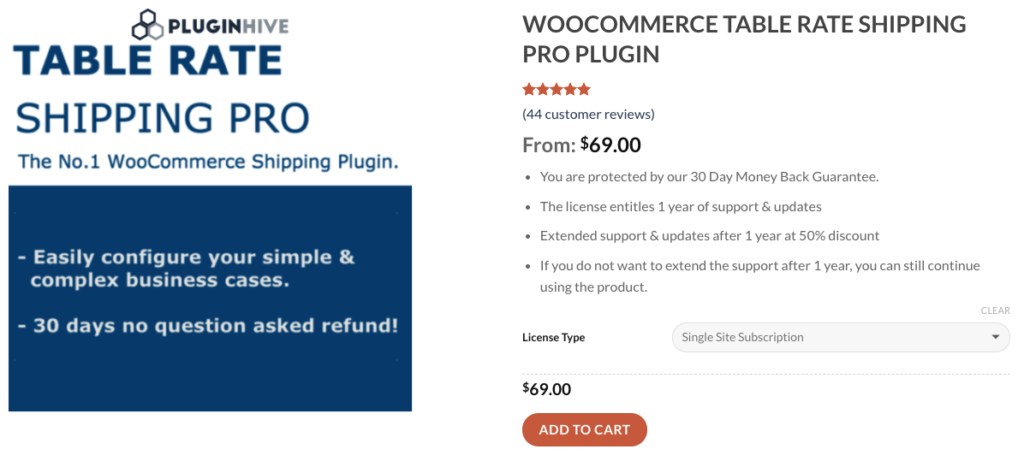The height and width of the screenshot is (455, 1024).
Task: Click the first star in the rating
Action: pyautogui.click(x=529, y=89)
